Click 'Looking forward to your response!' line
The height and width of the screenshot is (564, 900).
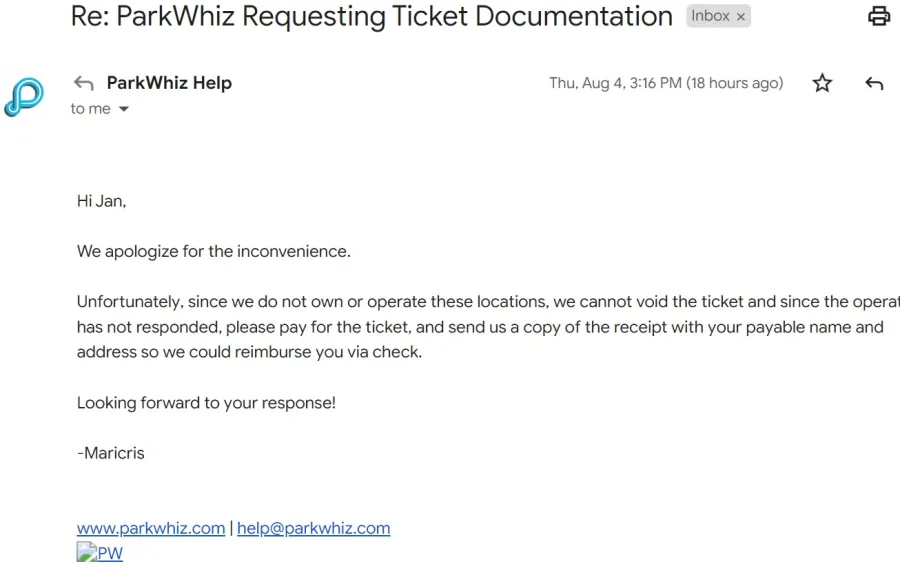pos(206,403)
